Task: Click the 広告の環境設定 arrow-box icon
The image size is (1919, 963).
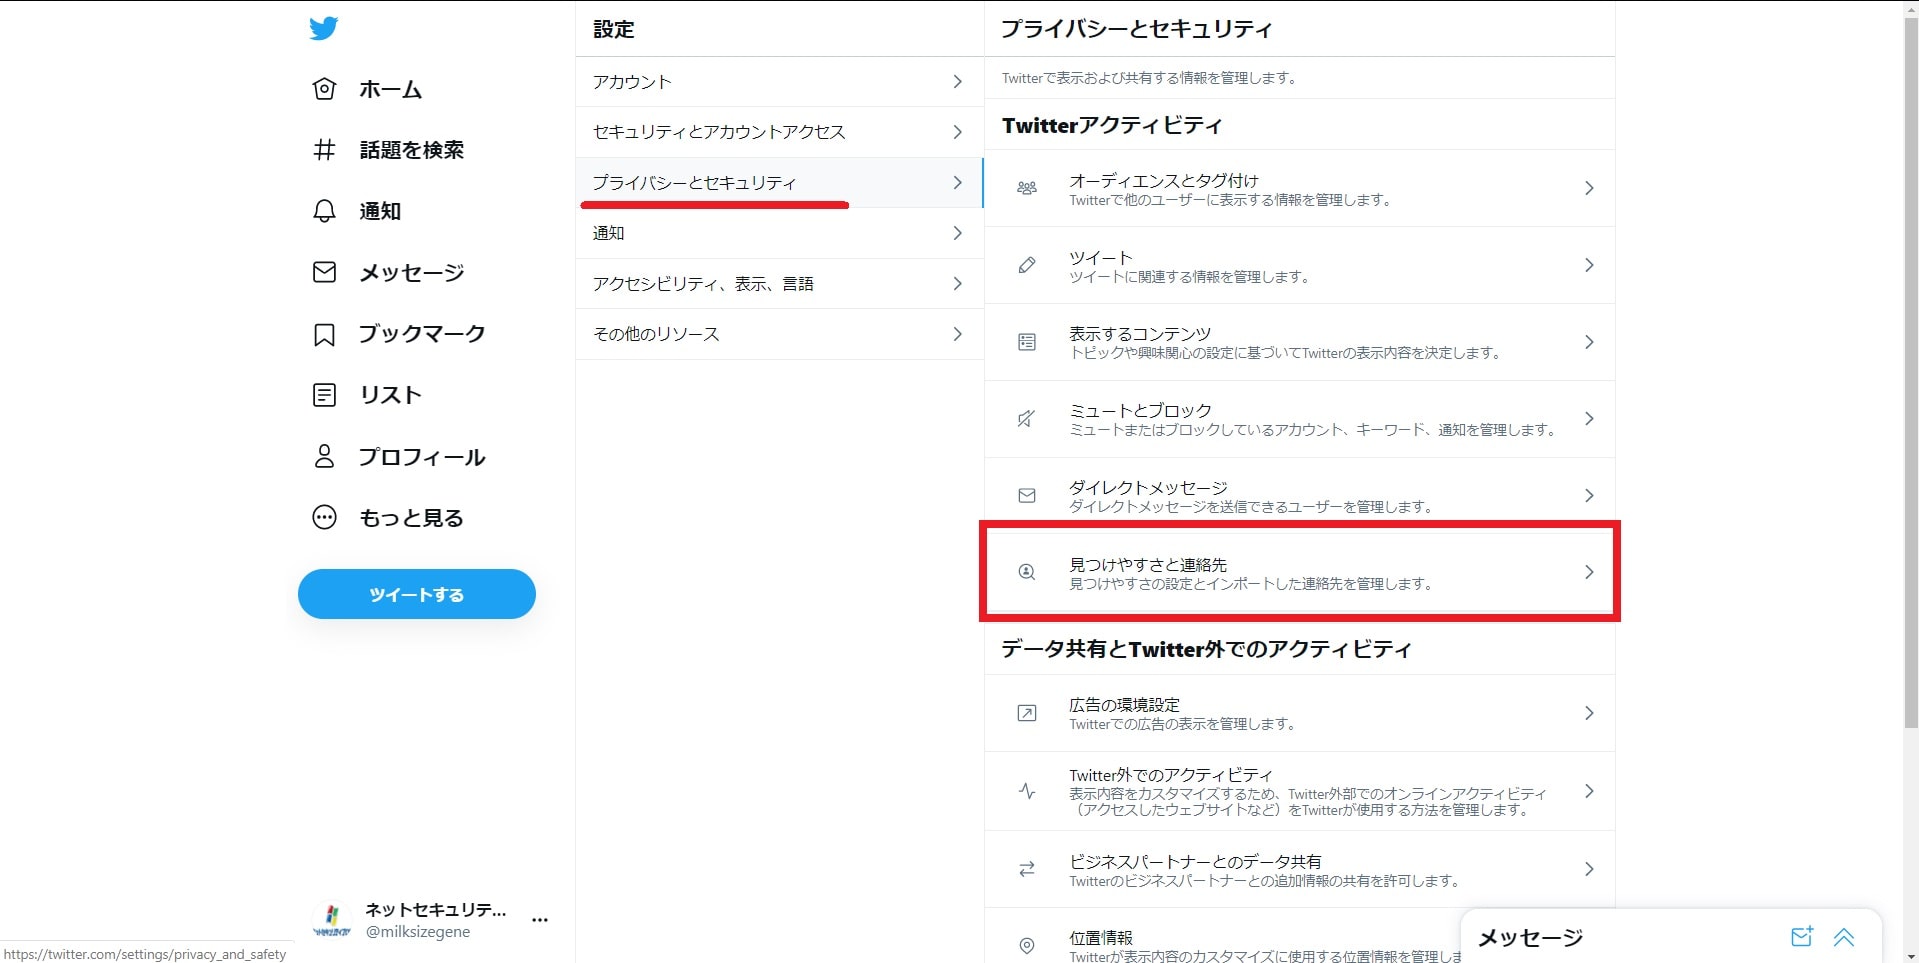Action: [x=1027, y=713]
